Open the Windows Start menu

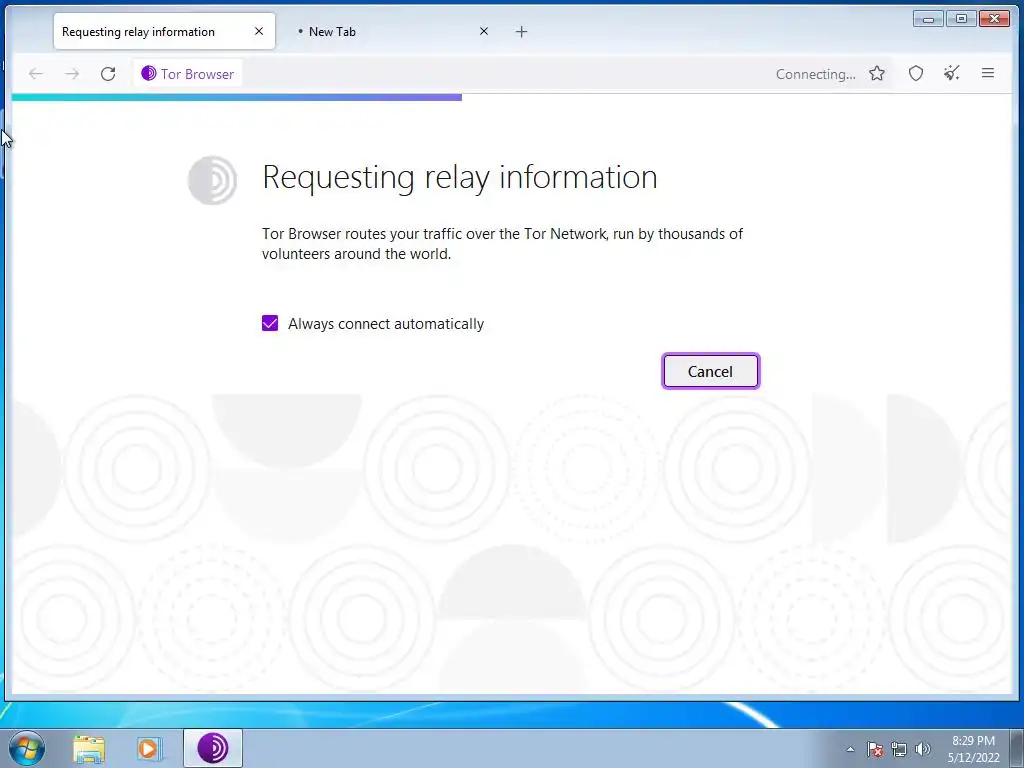(27, 748)
